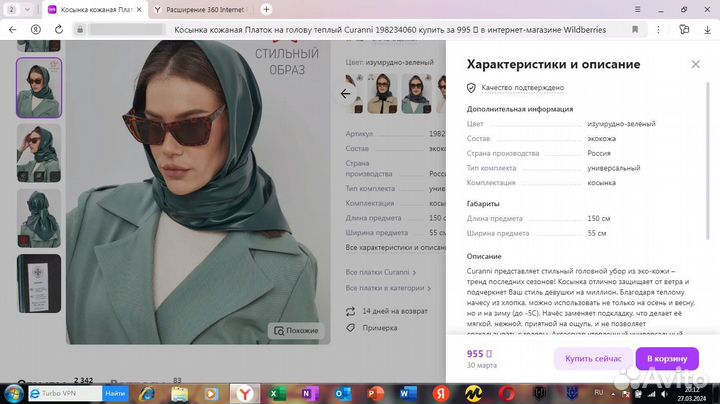Click the main product photo
The image size is (720, 404).
coord(198,192)
